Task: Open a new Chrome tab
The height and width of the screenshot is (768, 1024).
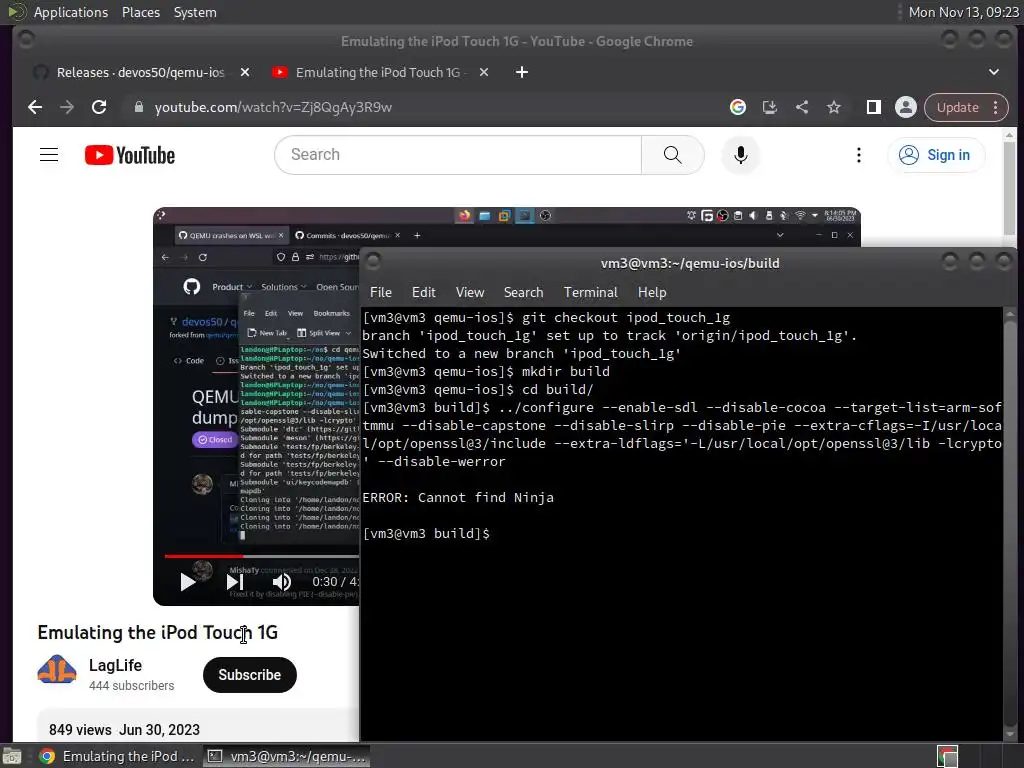Action: (x=522, y=72)
